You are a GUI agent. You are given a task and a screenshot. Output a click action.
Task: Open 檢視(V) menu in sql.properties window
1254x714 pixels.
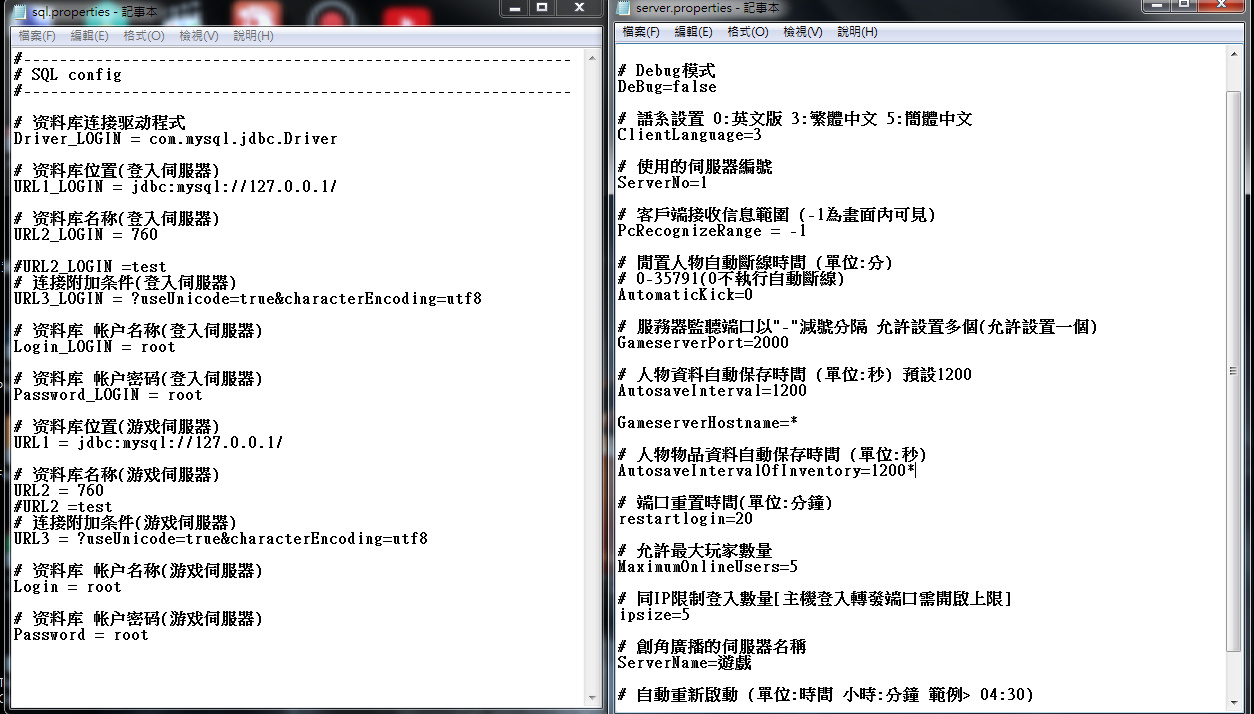coord(199,36)
